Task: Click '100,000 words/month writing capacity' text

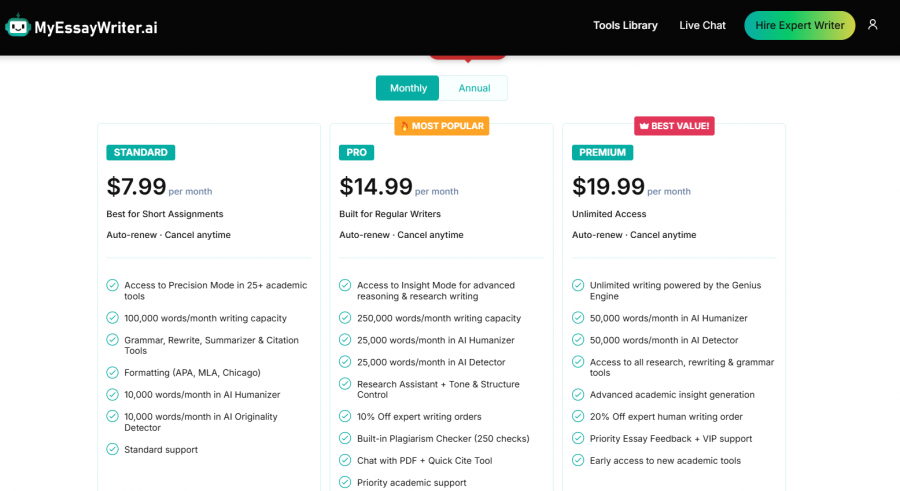Action: tap(205, 318)
